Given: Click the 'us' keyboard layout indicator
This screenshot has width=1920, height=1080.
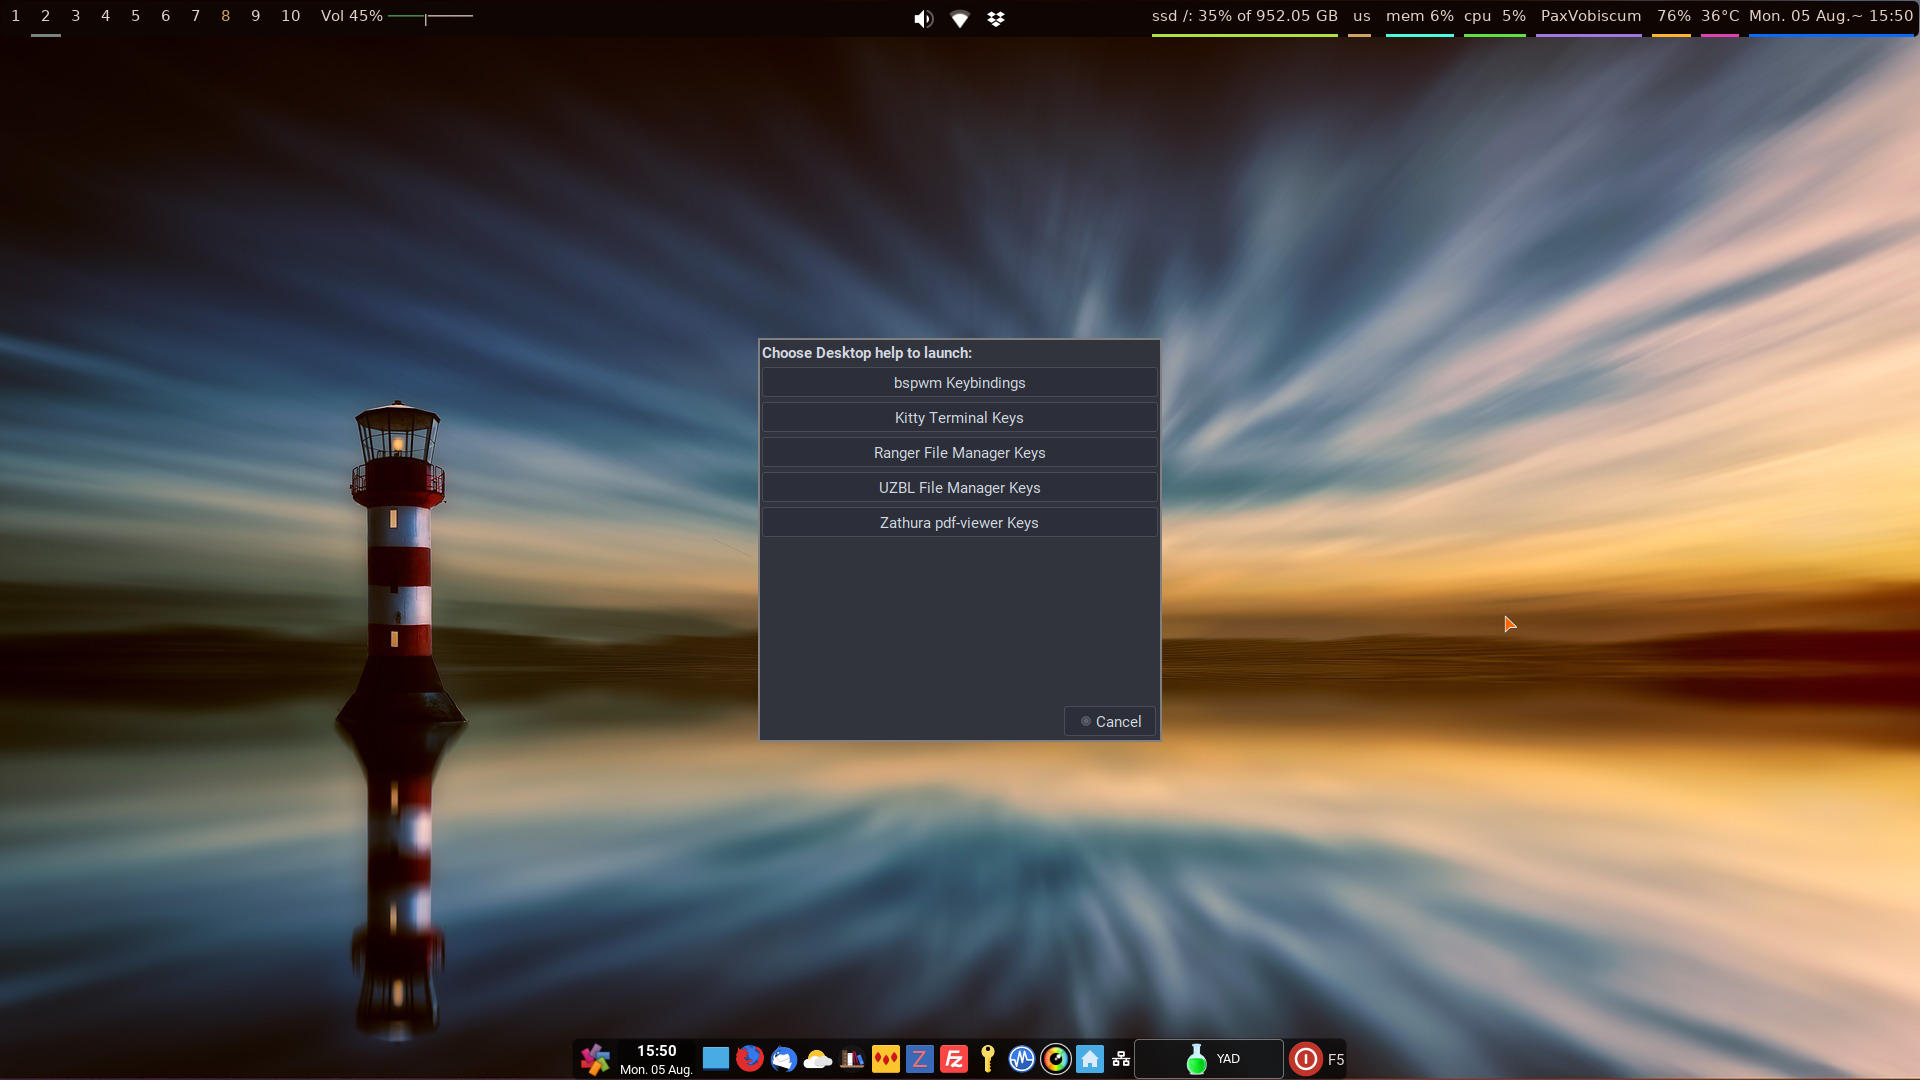Looking at the screenshot, I should pos(1362,16).
